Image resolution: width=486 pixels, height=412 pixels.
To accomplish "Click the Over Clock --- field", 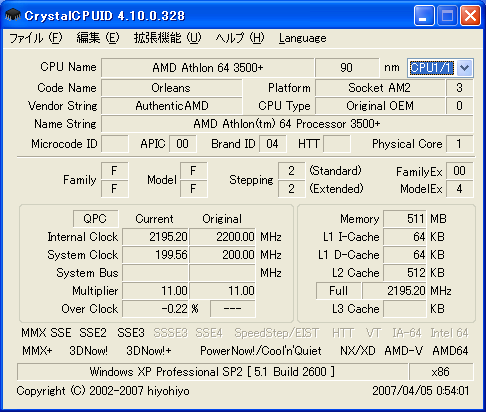I will tap(233, 309).
